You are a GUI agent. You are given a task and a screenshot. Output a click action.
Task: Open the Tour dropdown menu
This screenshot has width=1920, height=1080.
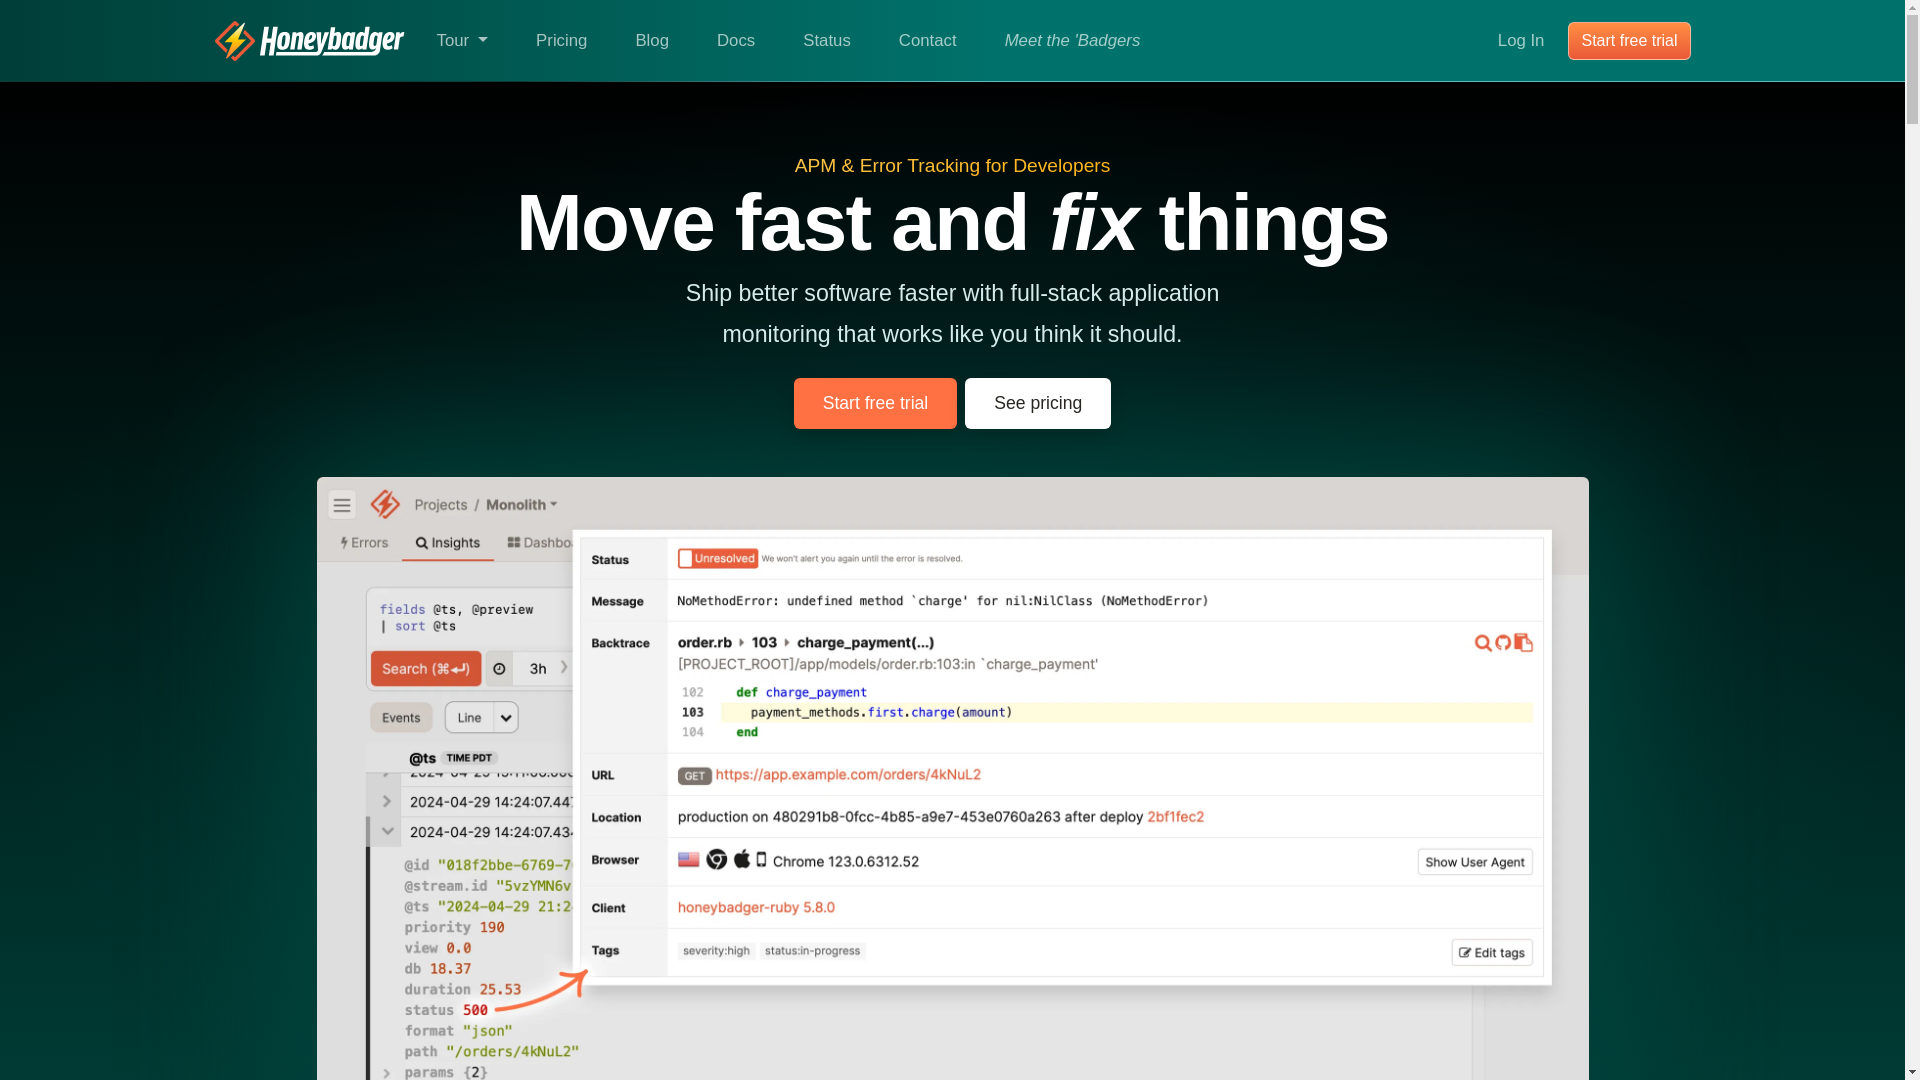(462, 41)
